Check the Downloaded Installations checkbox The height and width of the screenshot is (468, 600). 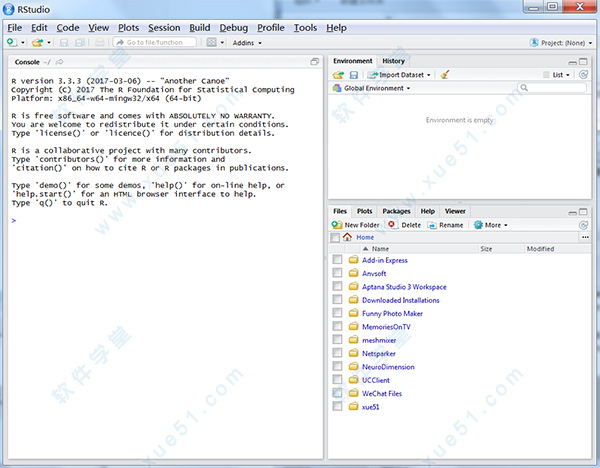click(337, 300)
